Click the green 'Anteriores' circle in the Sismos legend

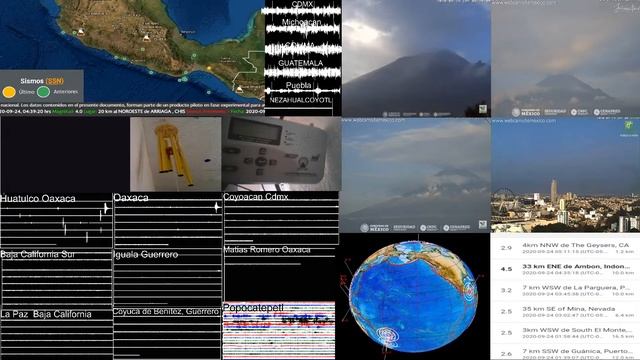tap(43, 92)
